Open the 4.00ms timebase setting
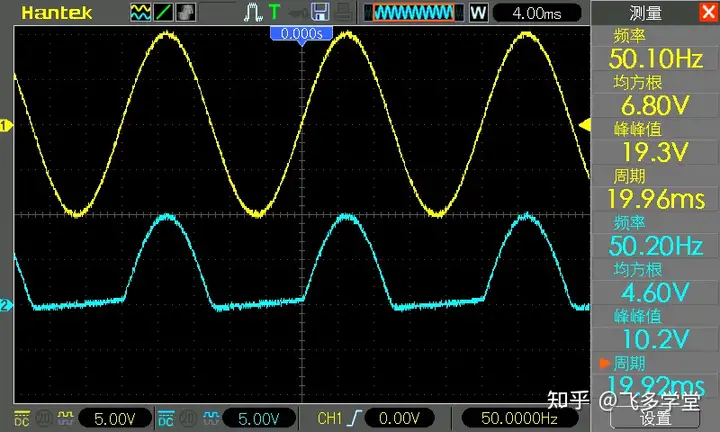The height and width of the screenshot is (432, 720). pyautogui.click(x=537, y=13)
